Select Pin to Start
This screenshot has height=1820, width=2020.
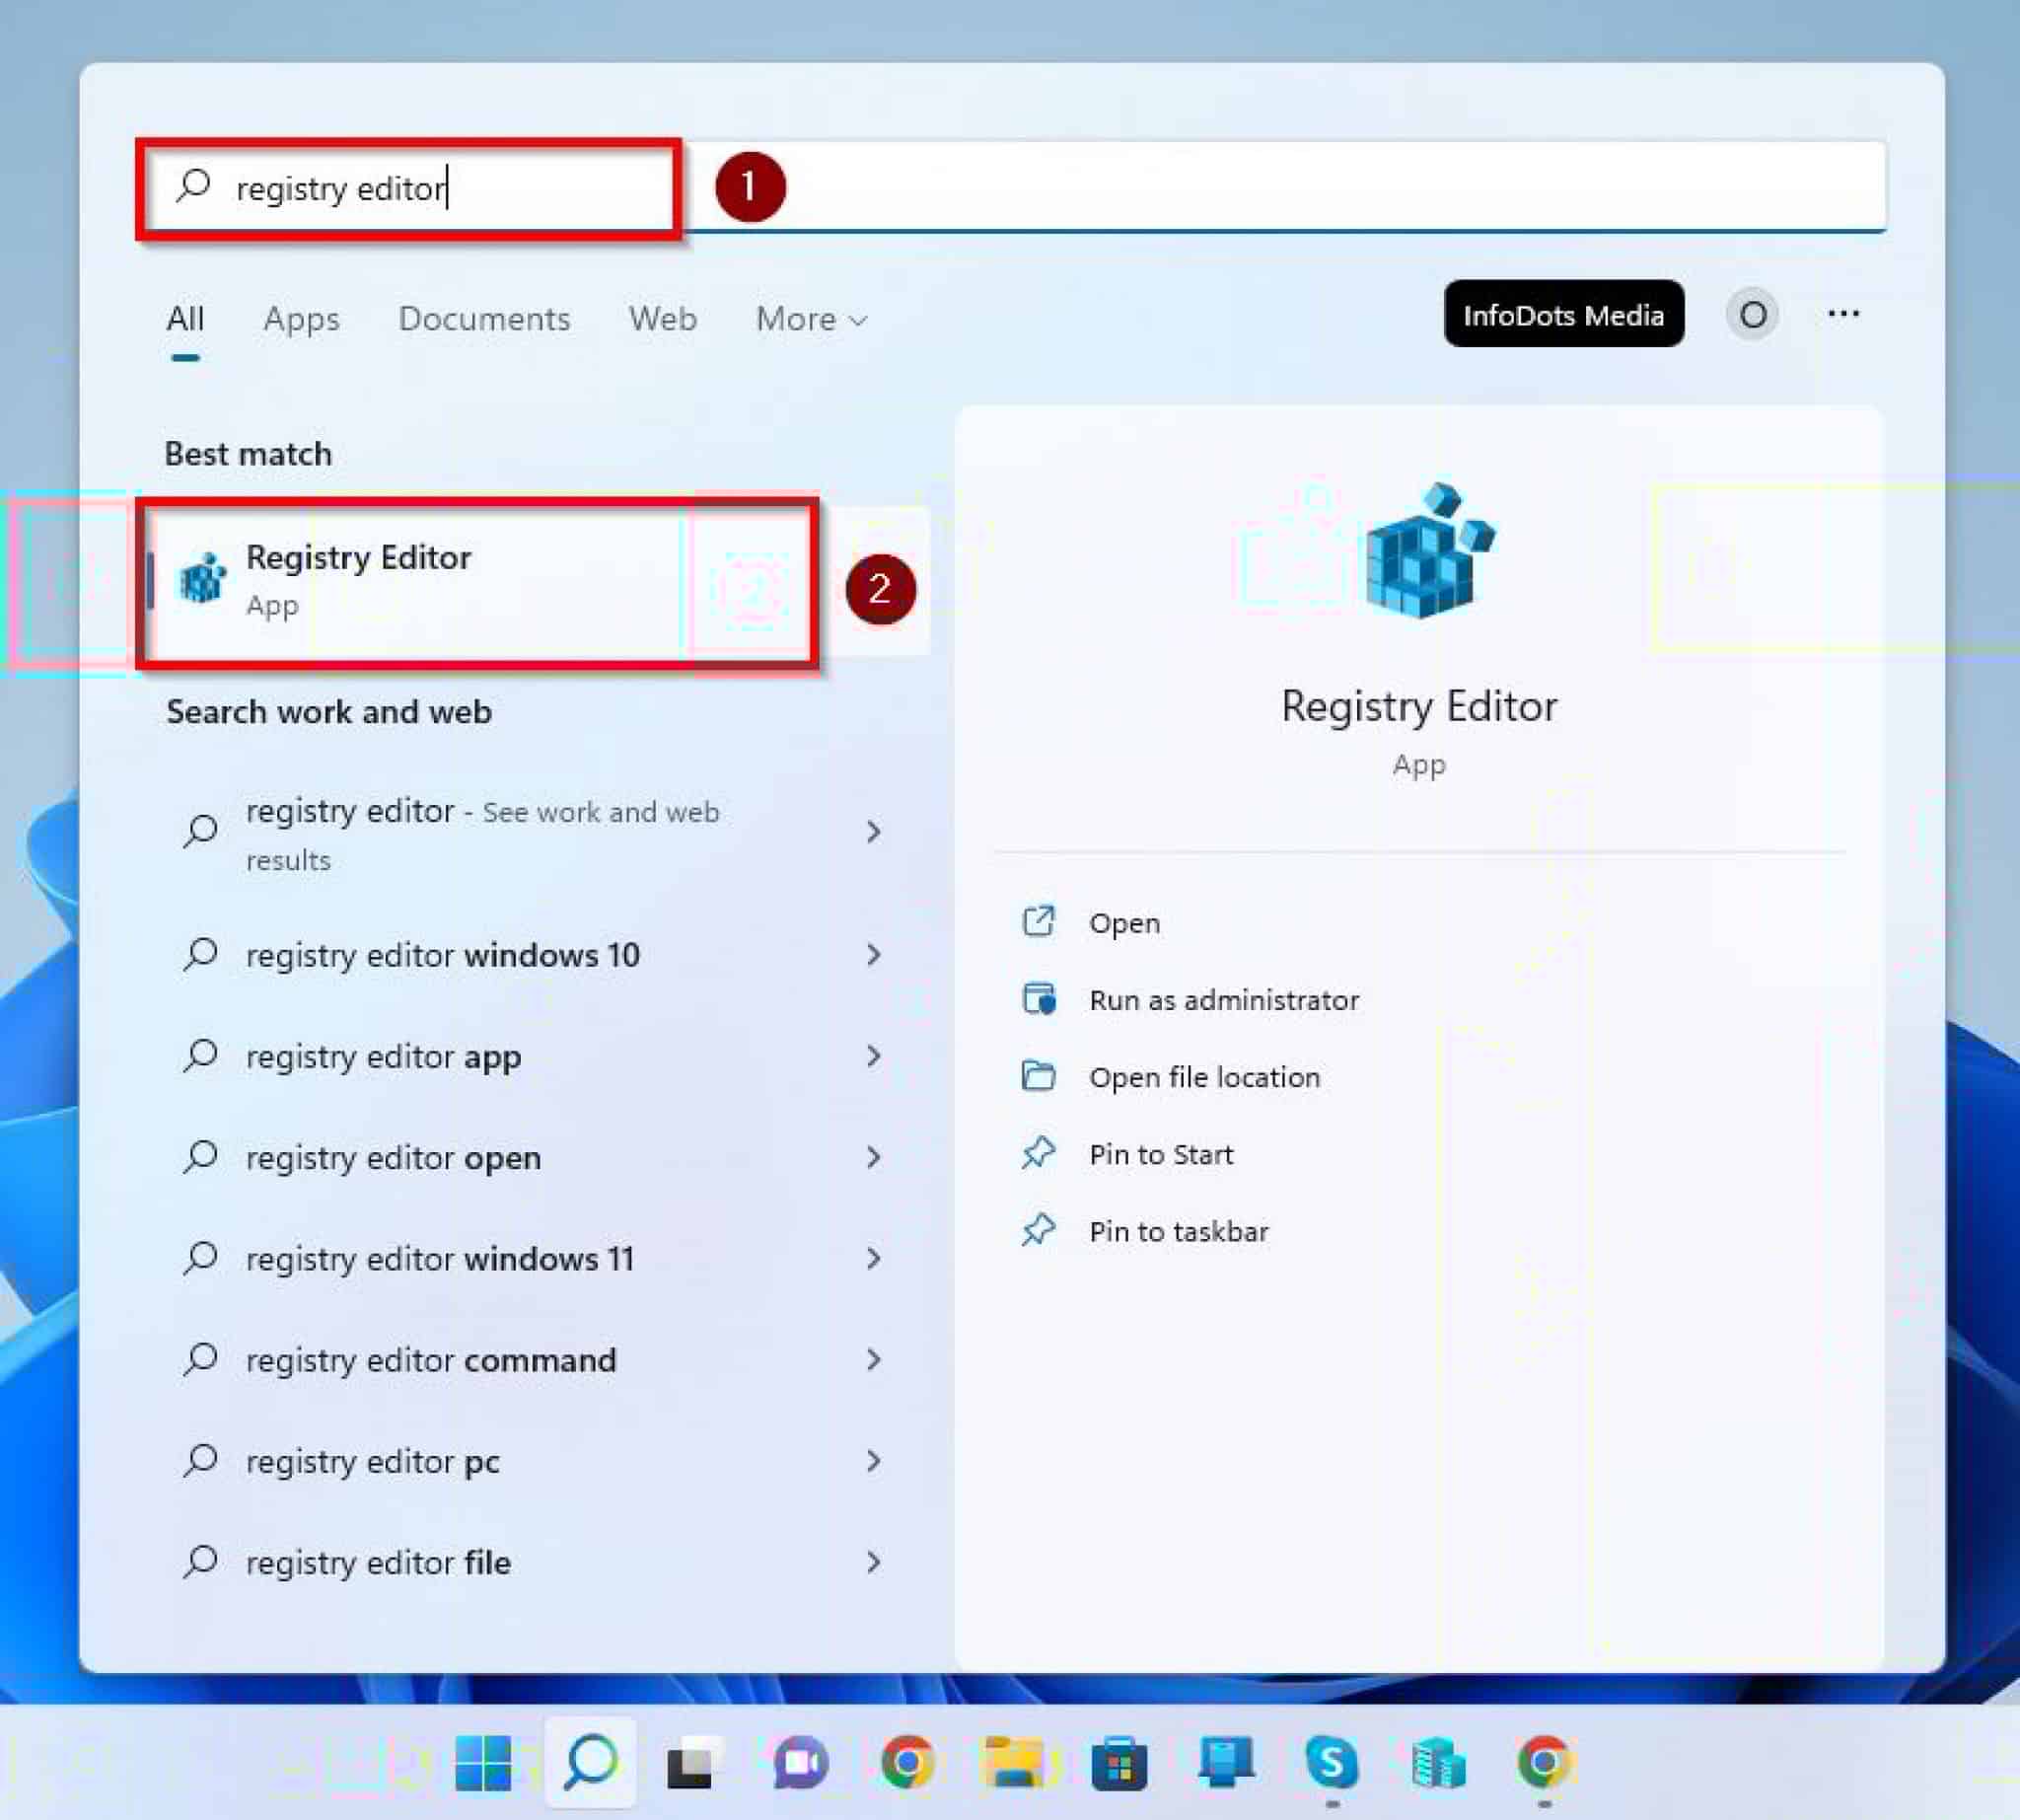pos(1161,1154)
